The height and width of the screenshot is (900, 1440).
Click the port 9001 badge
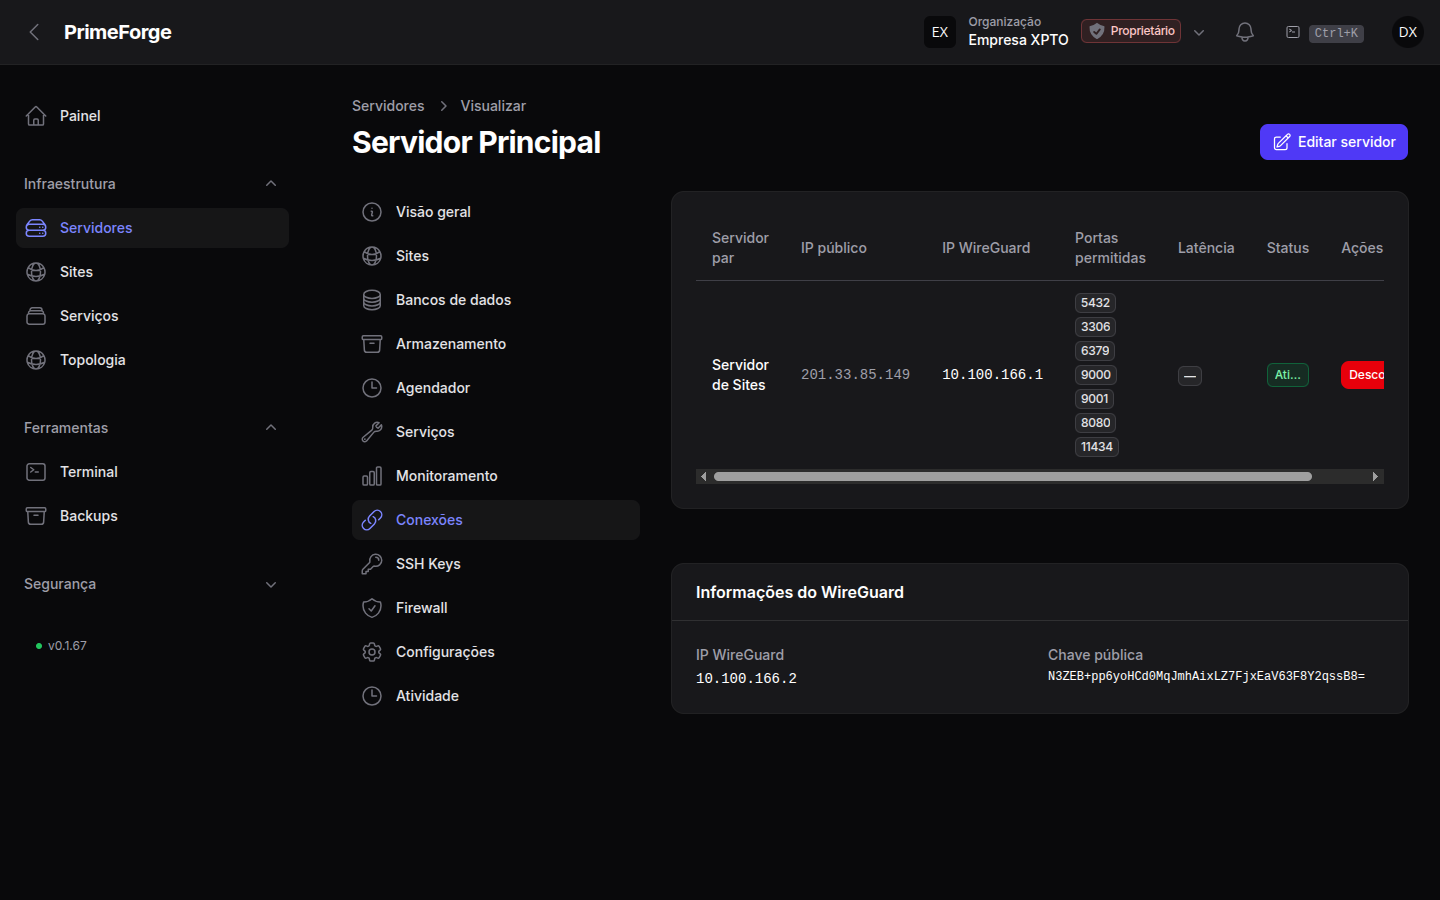point(1095,399)
